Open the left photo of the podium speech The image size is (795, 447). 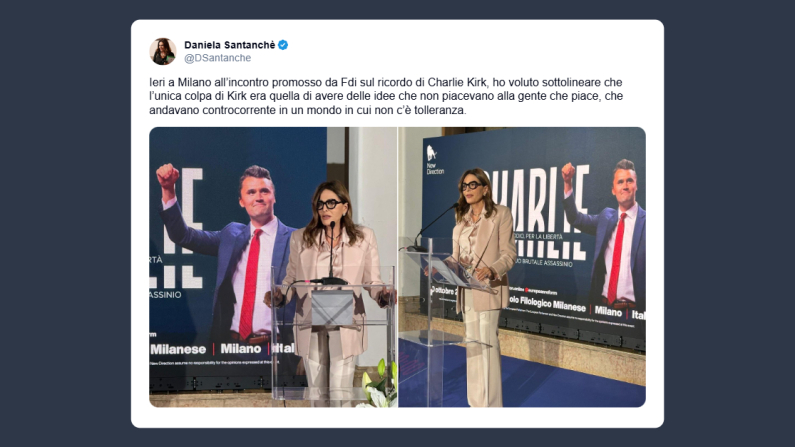pyautogui.click(x=273, y=267)
